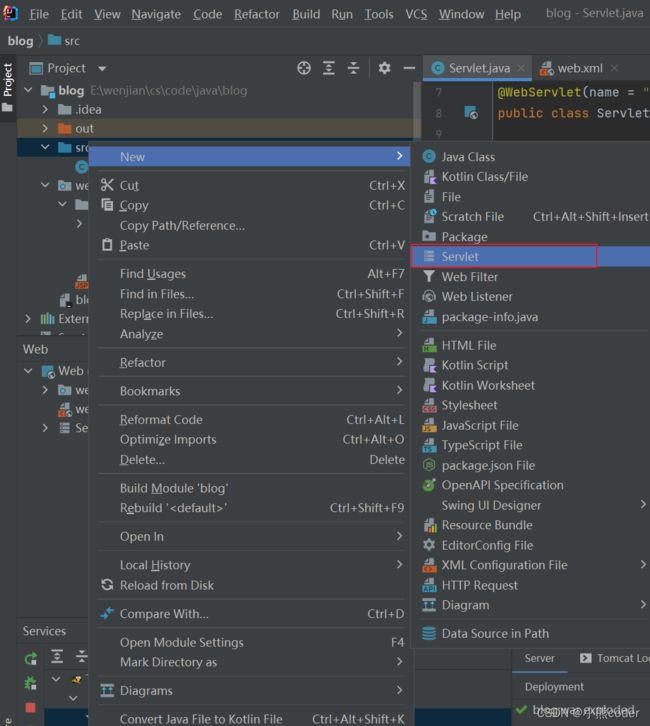Toggle the Project tool window side button
This screenshot has width=650, height=726.
7,88
